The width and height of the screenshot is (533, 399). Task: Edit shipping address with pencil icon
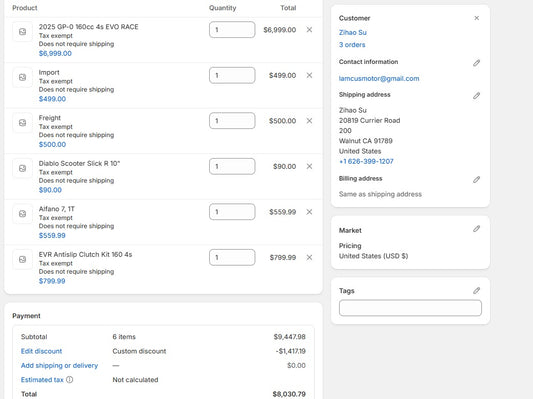(x=477, y=96)
